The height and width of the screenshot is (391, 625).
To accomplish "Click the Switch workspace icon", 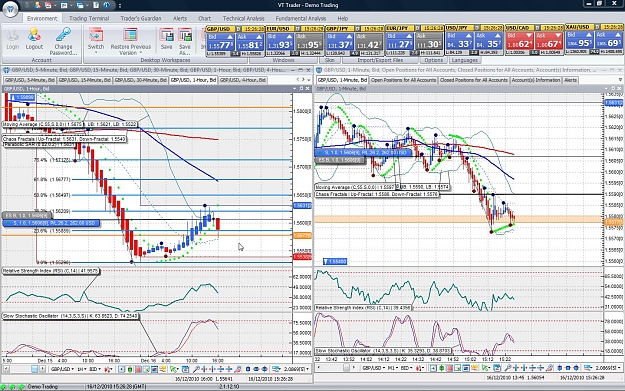I will tap(96, 40).
